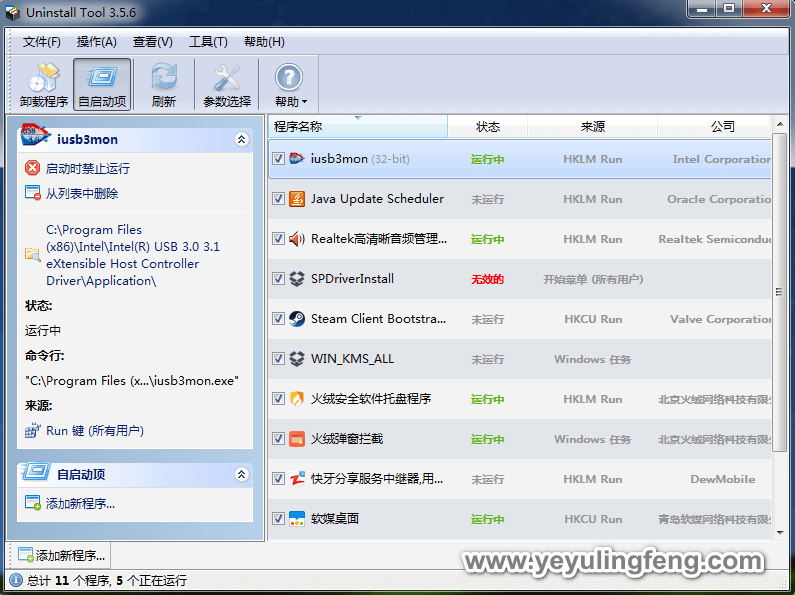This screenshot has width=795, height=595.
Task: Uncheck the WIN_KMS_ALL checkbox
Action: pyautogui.click(x=278, y=359)
